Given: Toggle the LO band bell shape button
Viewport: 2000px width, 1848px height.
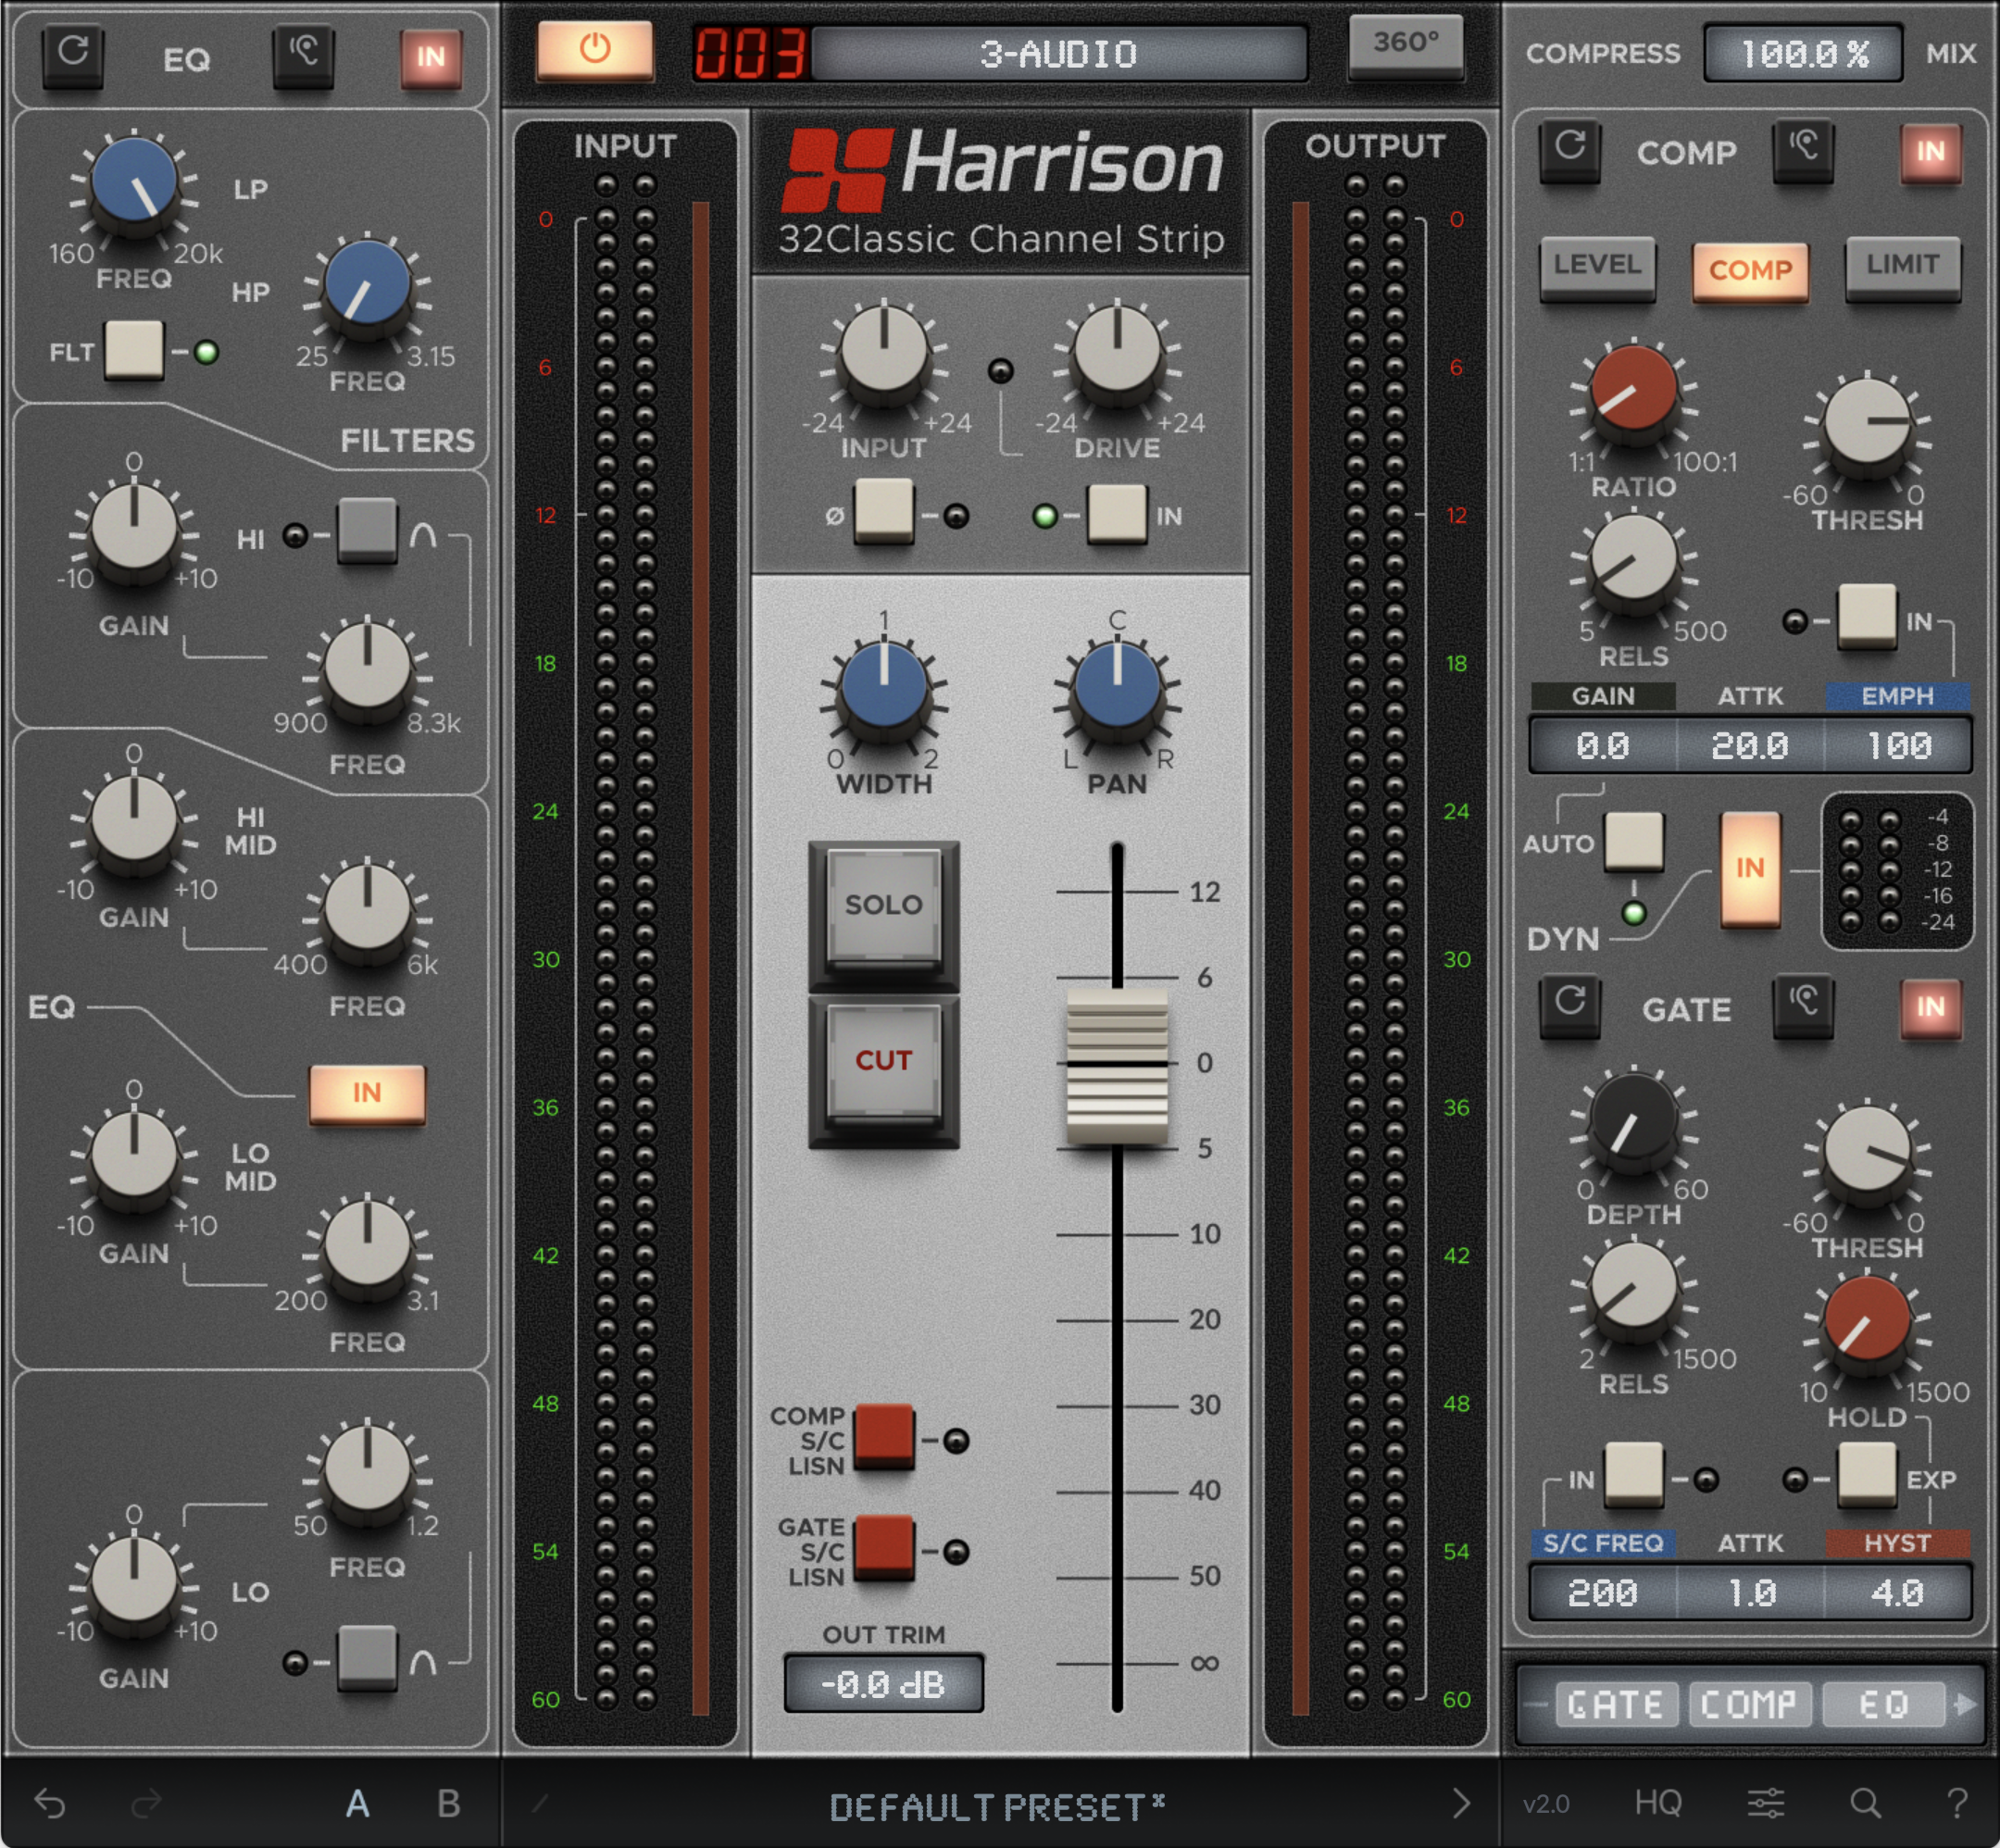Looking at the screenshot, I should 366,1659.
